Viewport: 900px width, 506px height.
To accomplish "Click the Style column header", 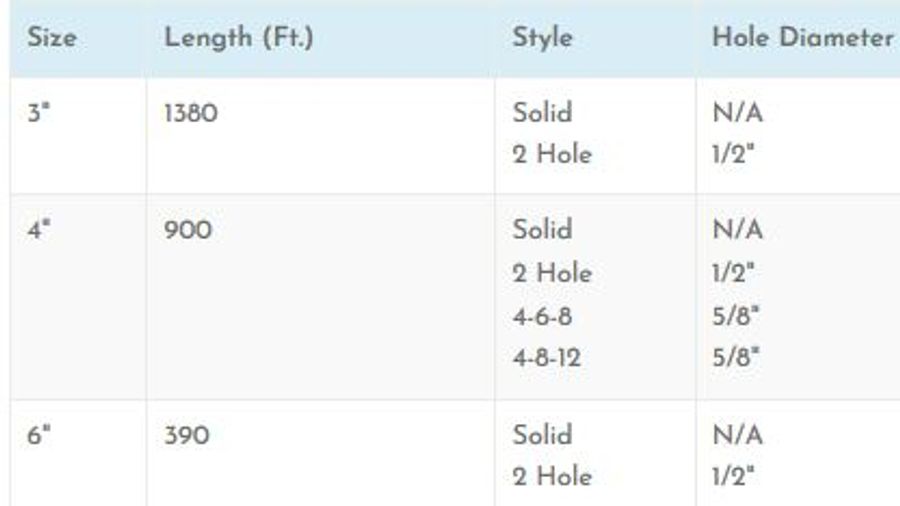I will [542, 39].
